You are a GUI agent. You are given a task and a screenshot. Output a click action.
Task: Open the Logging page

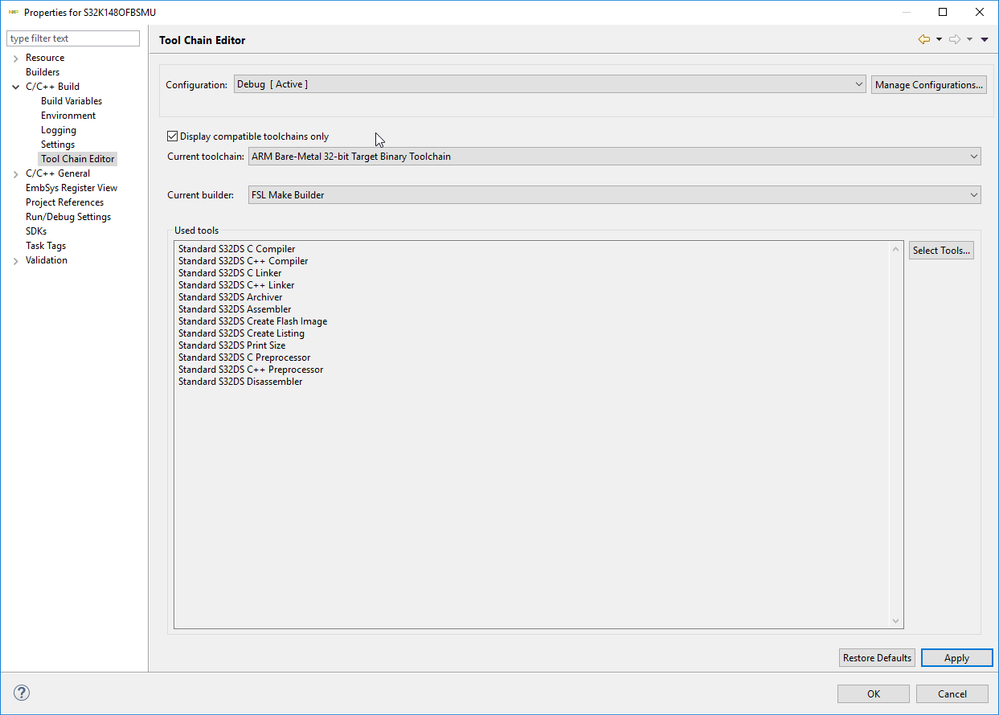pyautogui.click(x=59, y=130)
